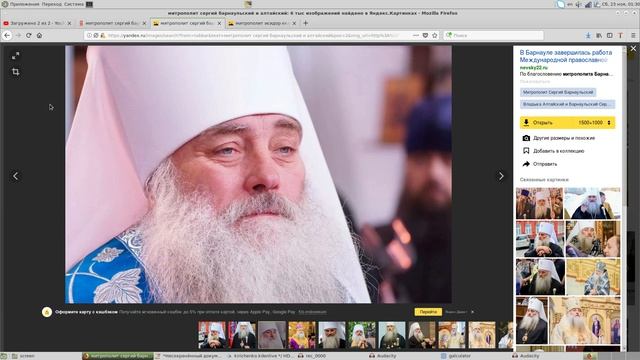The height and width of the screenshot is (360, 640).
Task: Close the YouTube Загружено tab
Action: coord(69,23)
